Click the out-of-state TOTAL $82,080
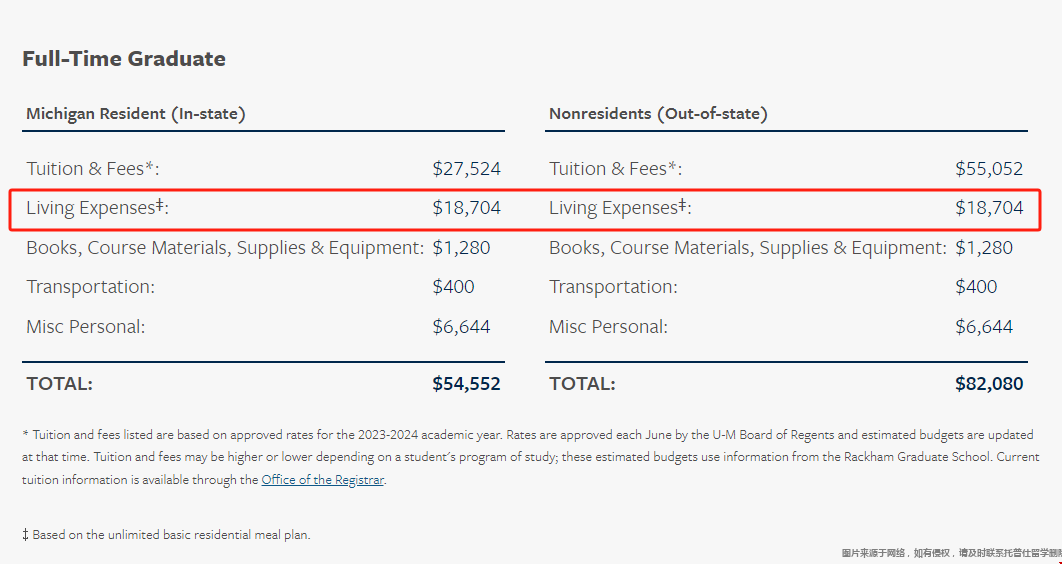 pyautogui.click(x=989, y=384)
